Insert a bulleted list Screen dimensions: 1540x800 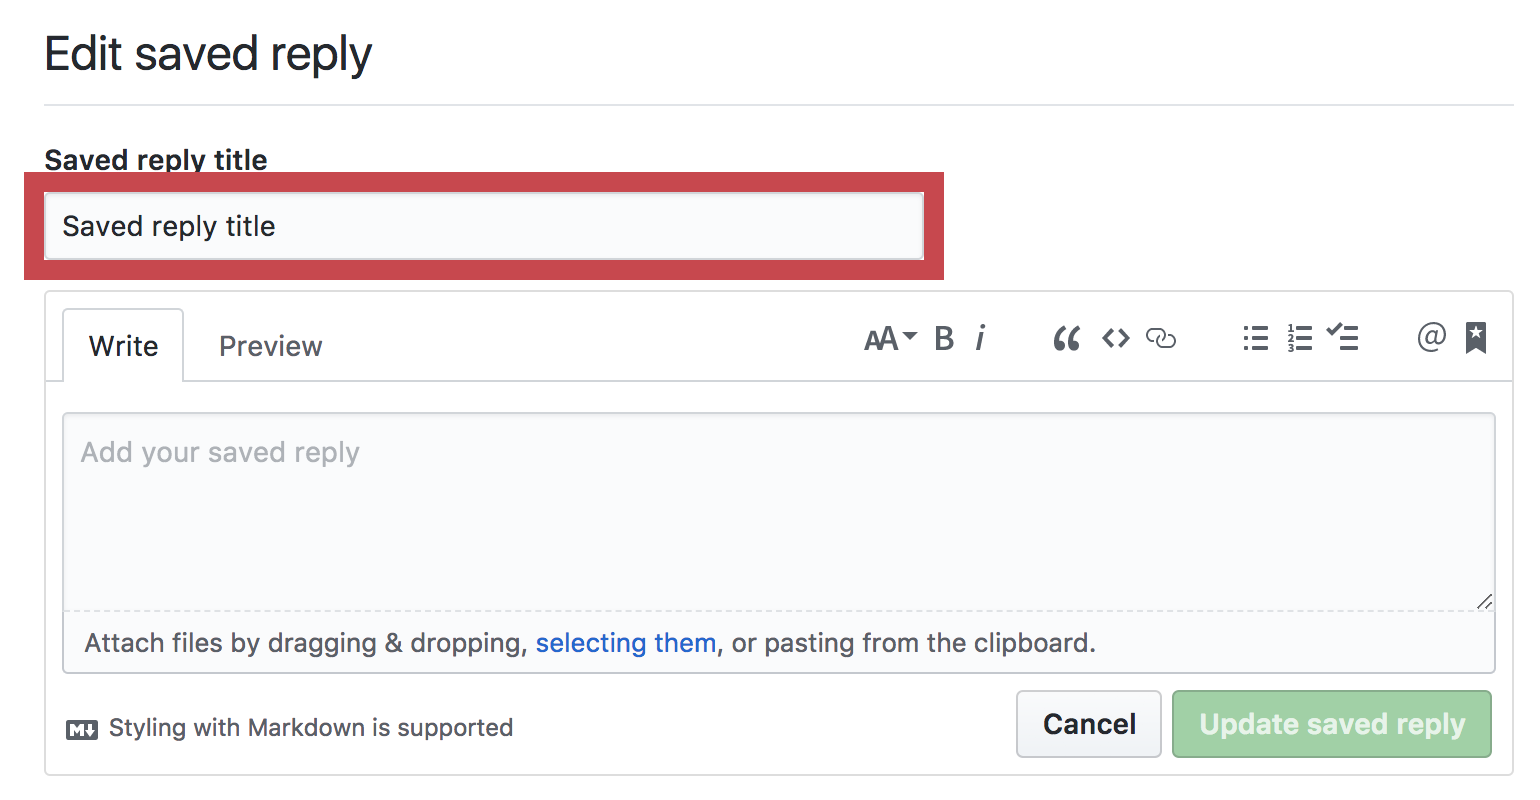click(x=1255, y=339)
